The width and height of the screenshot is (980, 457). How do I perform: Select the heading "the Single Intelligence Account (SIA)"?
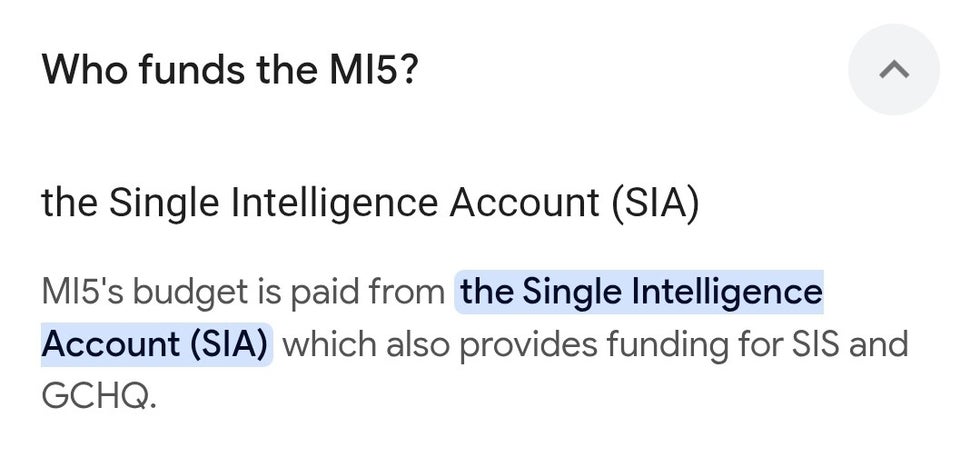tap(370, 203)
